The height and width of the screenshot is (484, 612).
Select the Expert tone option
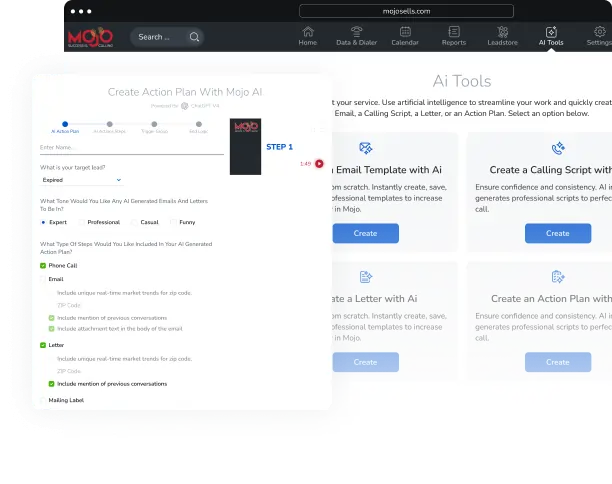[43, 222]
